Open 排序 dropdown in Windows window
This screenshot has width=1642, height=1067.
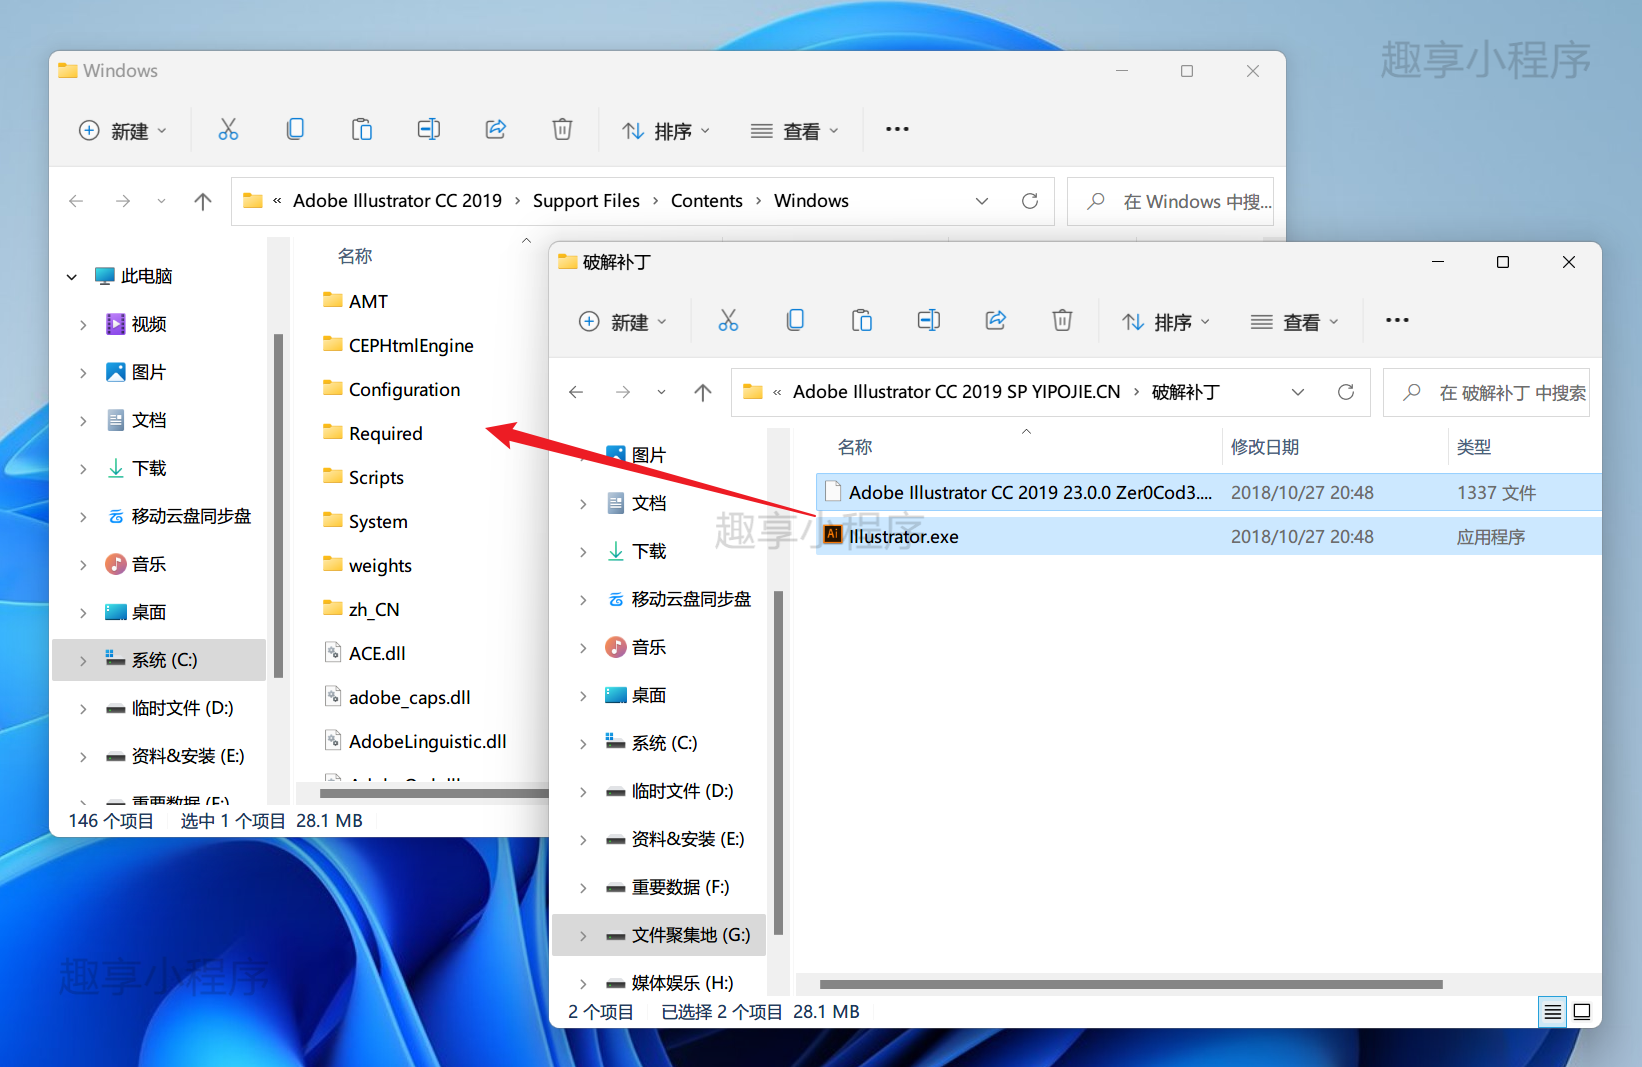(666, 131)
